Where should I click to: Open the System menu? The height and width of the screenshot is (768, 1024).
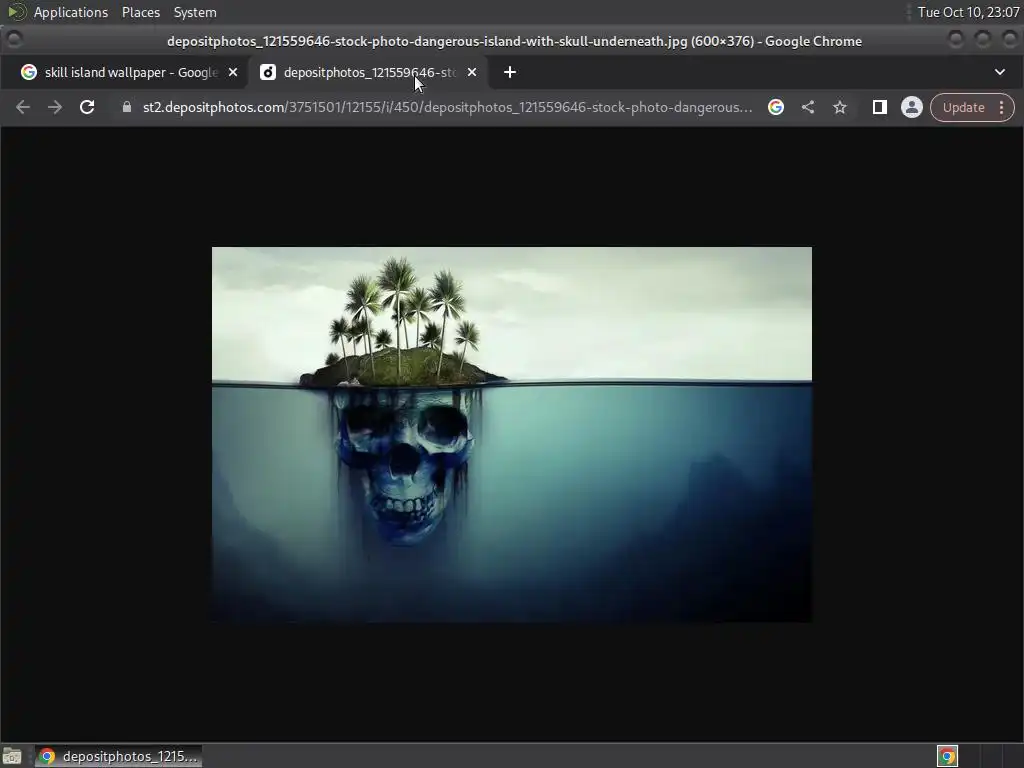pos(195,12)
